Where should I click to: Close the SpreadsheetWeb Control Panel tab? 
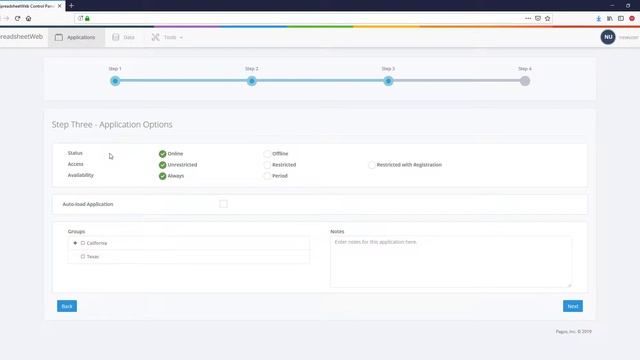(60, 6)
